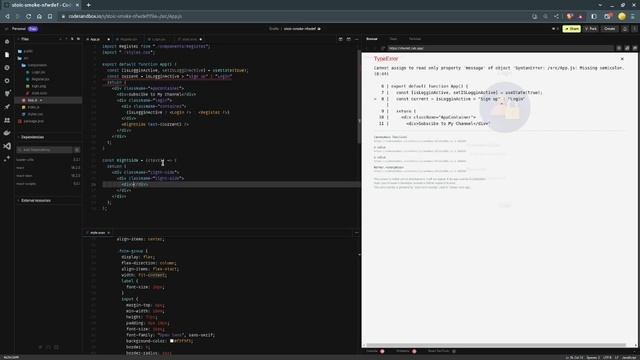Open notifications bell in CodeSandbox header
This screenshot has height=360, width=640.
[x=624, y=29]
